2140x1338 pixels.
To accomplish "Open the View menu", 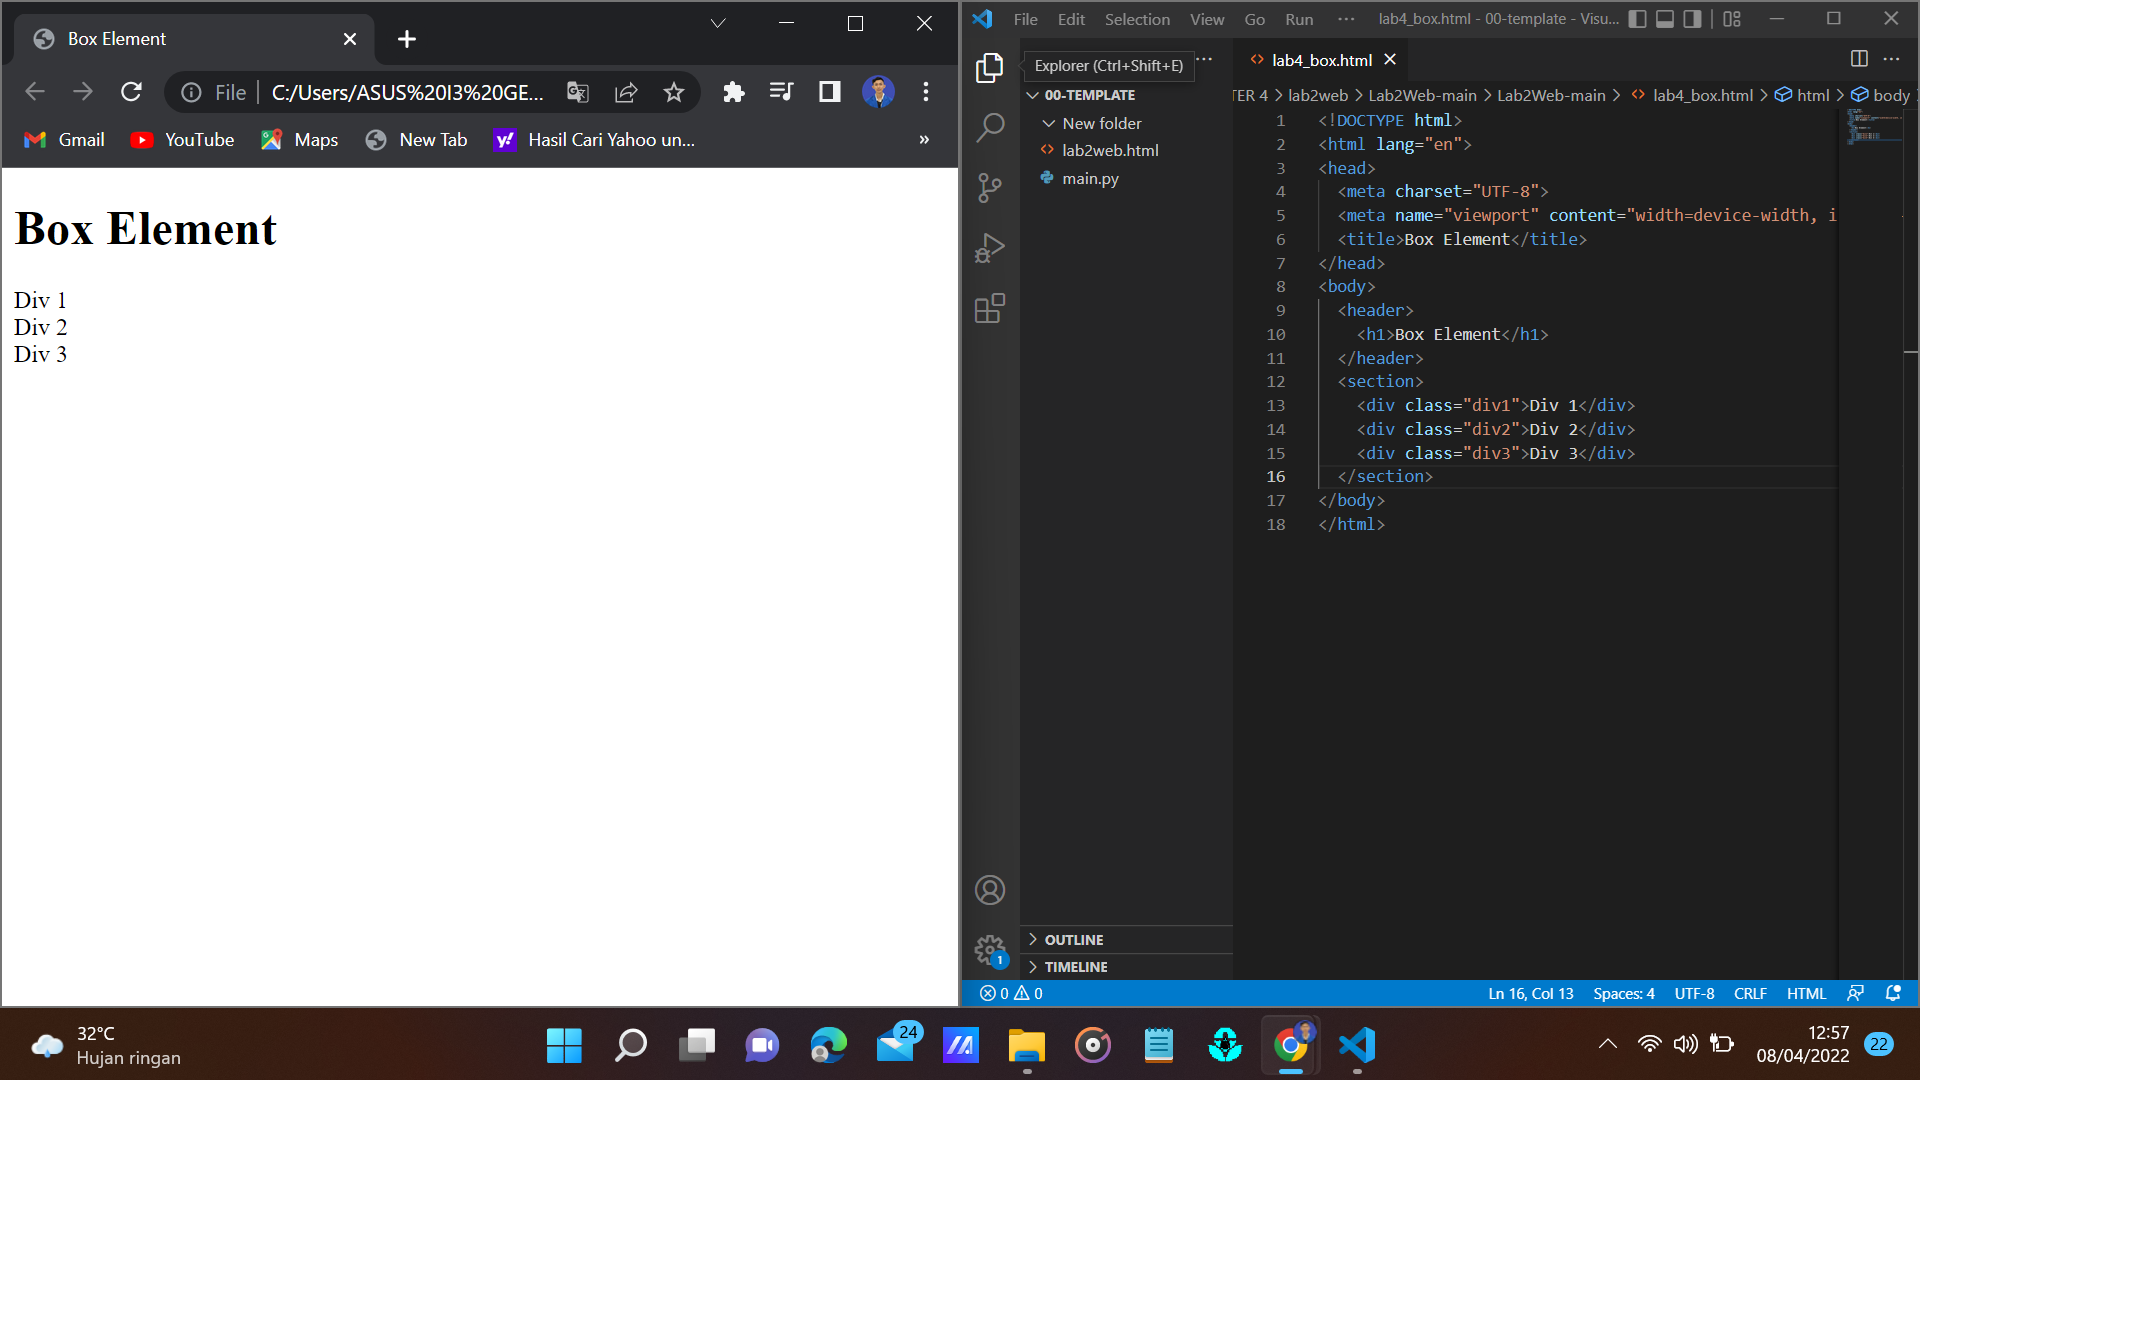I will (1206, 19).
